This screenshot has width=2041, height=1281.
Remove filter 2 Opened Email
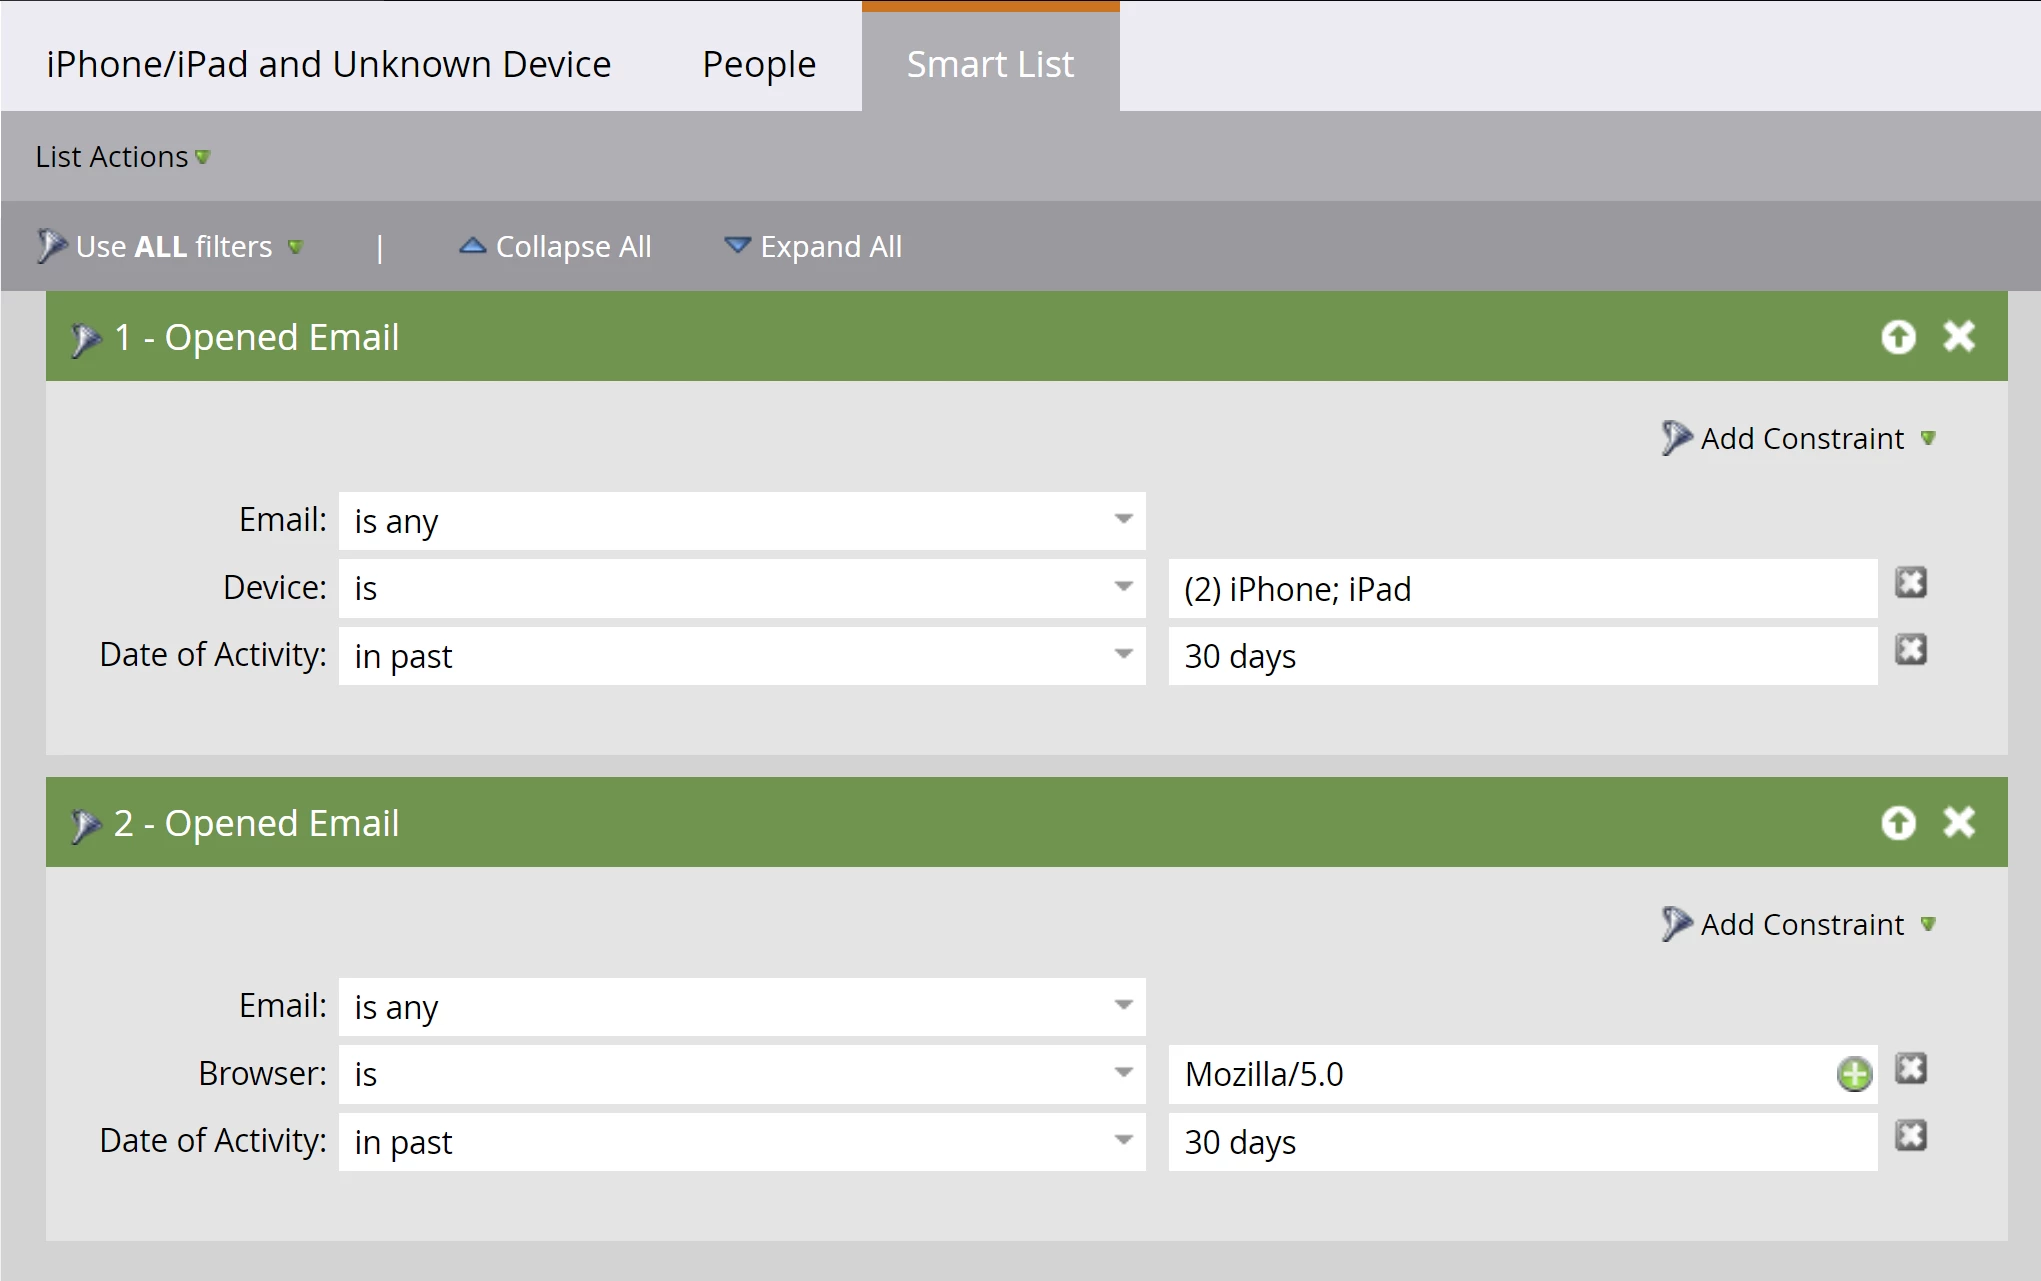[x=1958, y=822]
